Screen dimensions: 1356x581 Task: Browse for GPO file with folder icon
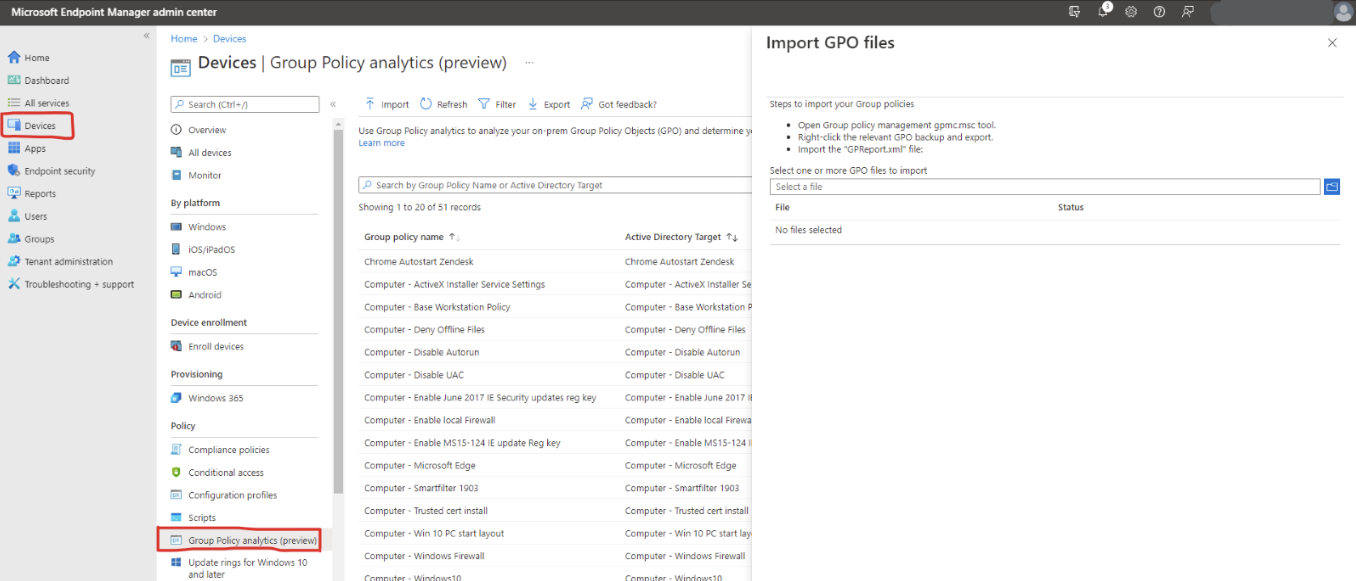pos(1332,186)
